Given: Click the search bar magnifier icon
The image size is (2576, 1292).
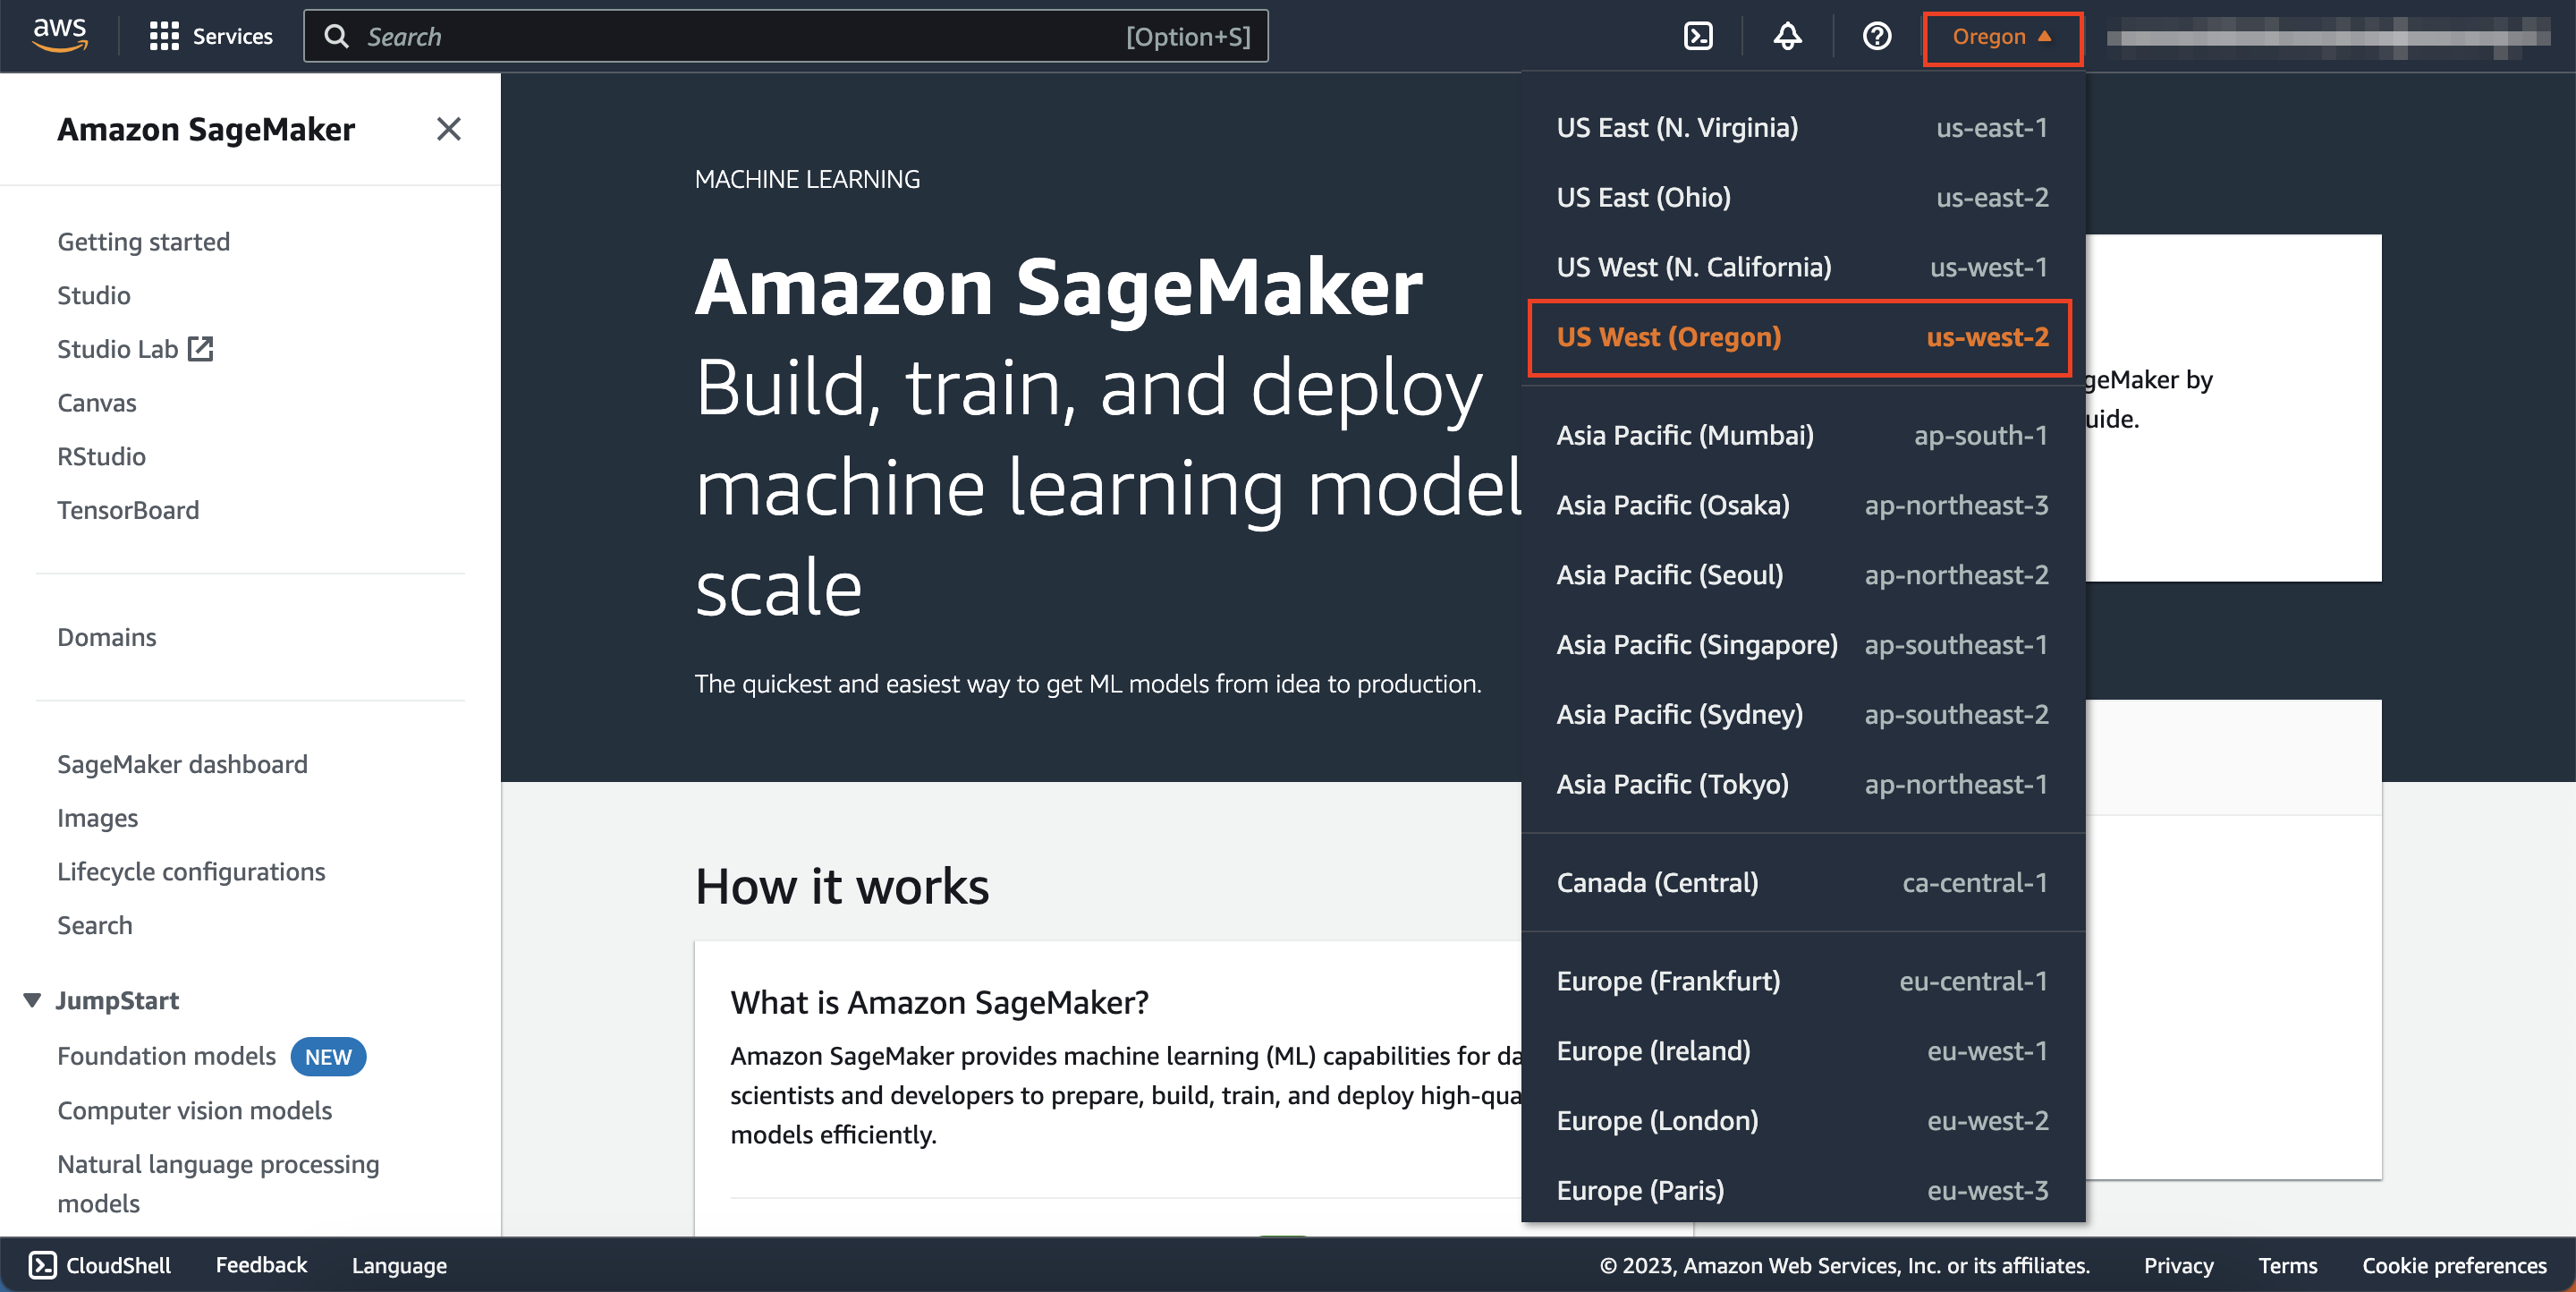Looking at the screenshot, I should click(x=337, y=36).
